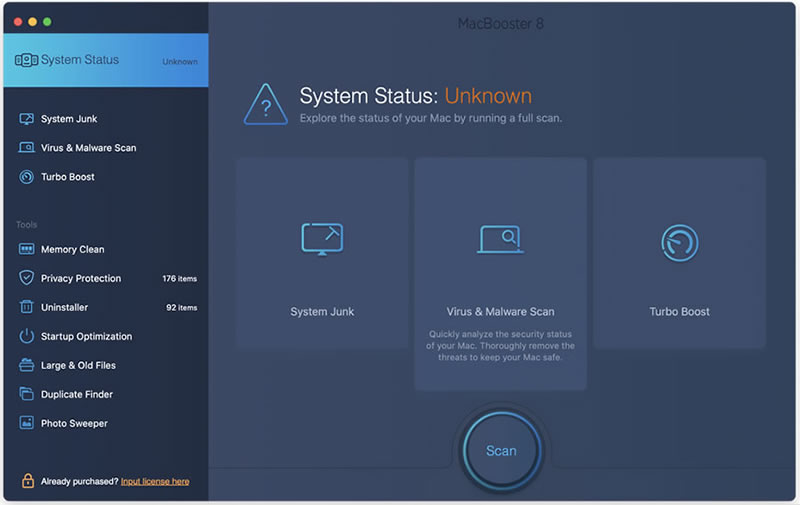
Task: Click the Privacy Protection shield icon
Action: 27,278
